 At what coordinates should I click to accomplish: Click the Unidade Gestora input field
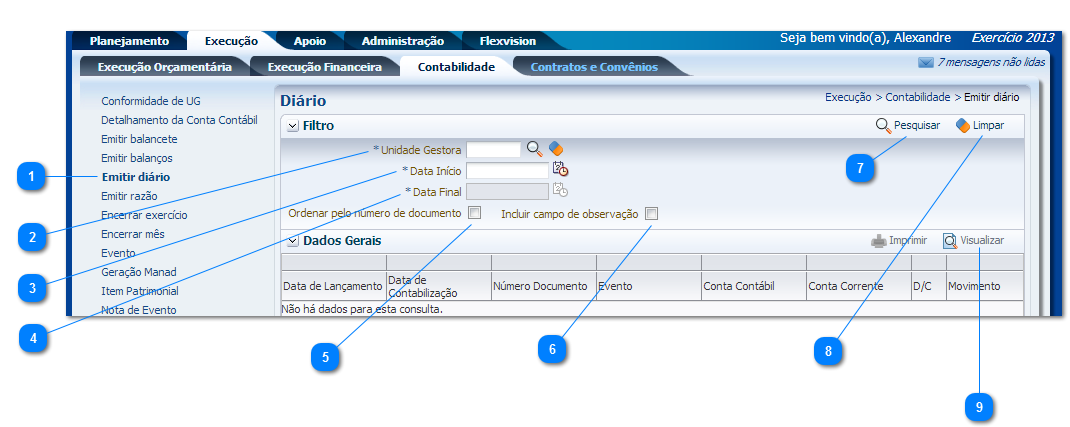tap(494, 149)
